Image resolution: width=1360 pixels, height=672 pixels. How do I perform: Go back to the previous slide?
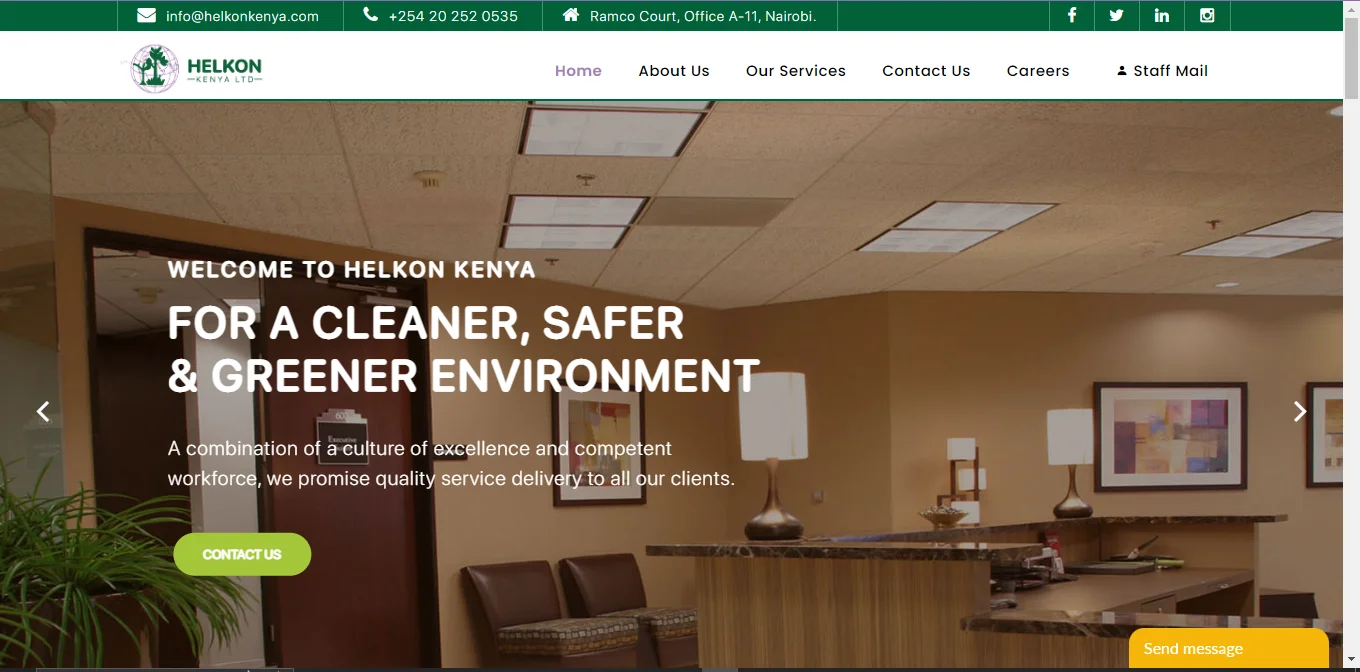43,410
